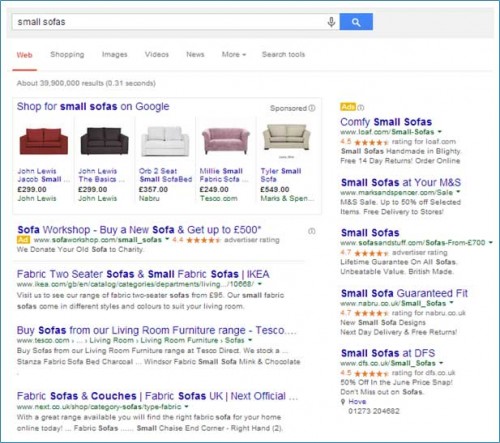500x443 pixels.
Task: Click the Nabru seller name under £357.00
Action: [x=149, y=198]
